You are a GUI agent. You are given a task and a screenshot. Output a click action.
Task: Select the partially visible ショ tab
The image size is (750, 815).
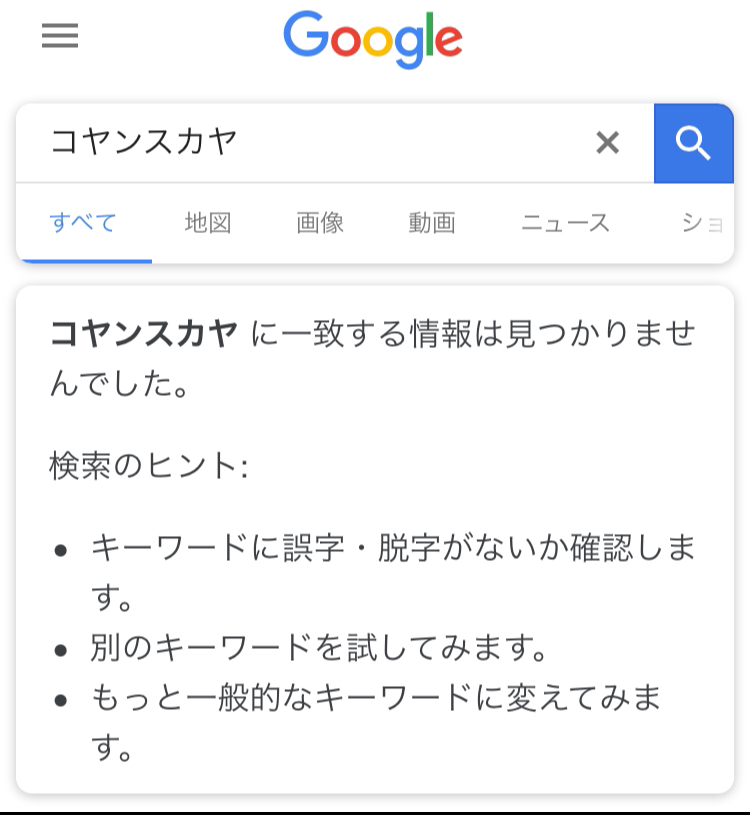[x=703, y=224]
